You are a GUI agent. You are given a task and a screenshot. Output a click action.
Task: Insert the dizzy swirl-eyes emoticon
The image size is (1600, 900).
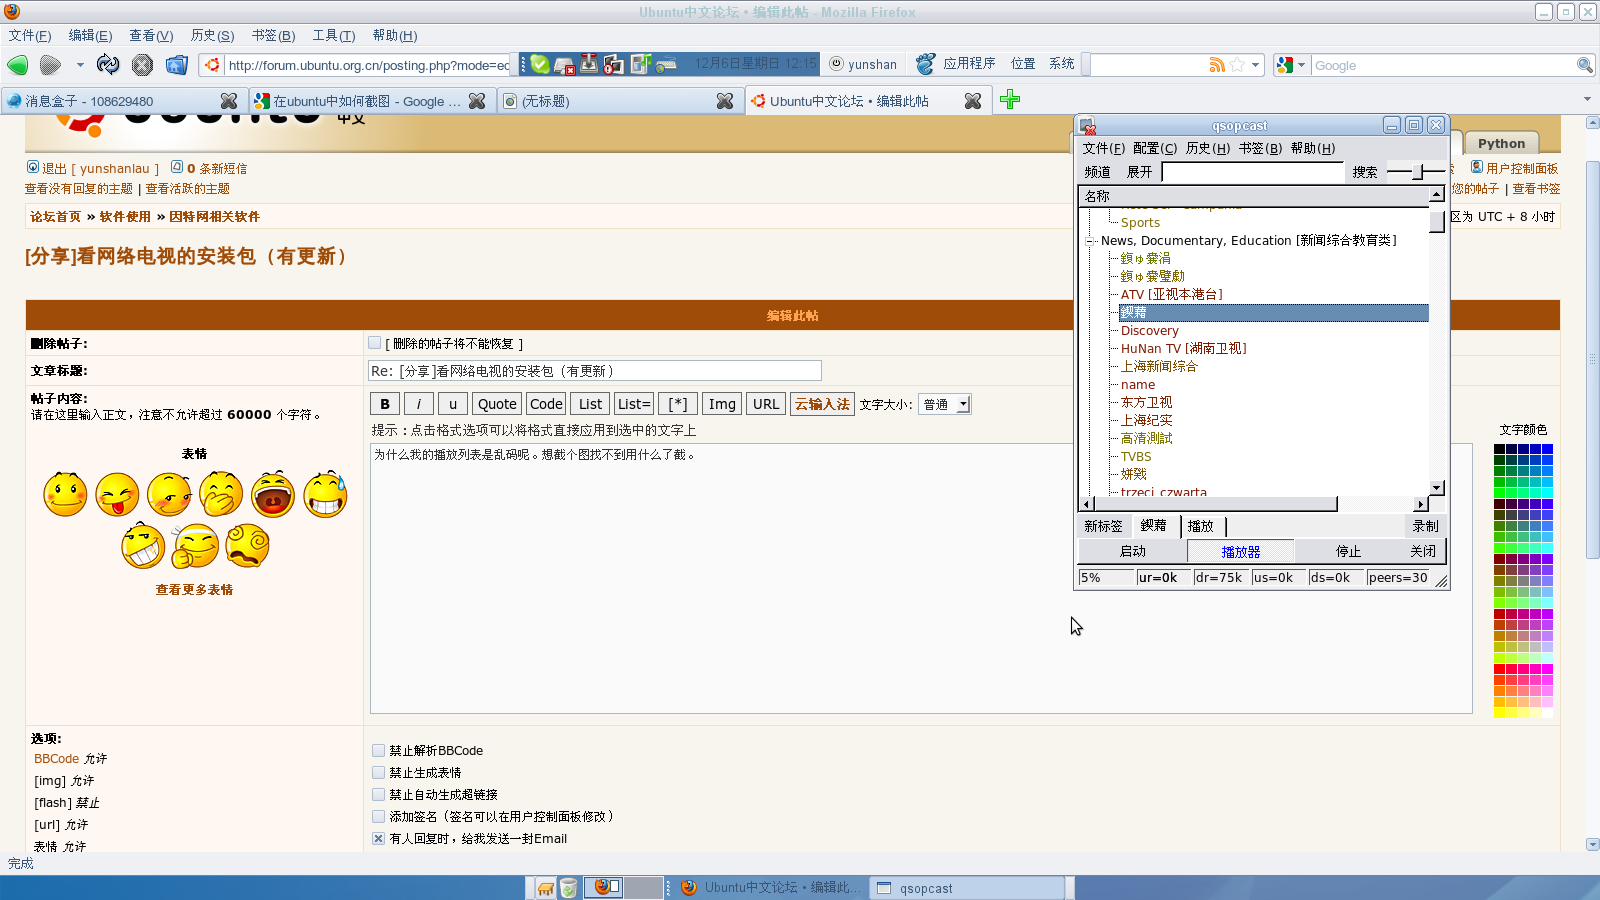247,546
